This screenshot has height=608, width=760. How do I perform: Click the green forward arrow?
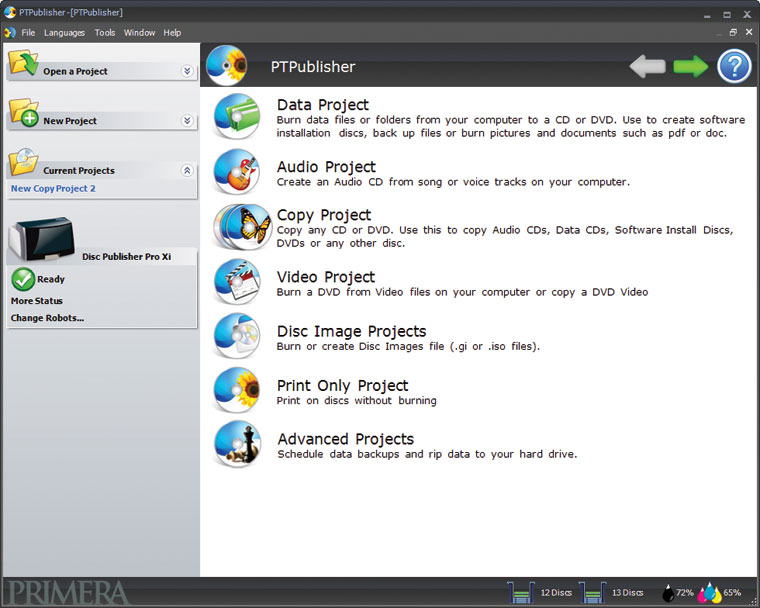pos(691,66)
